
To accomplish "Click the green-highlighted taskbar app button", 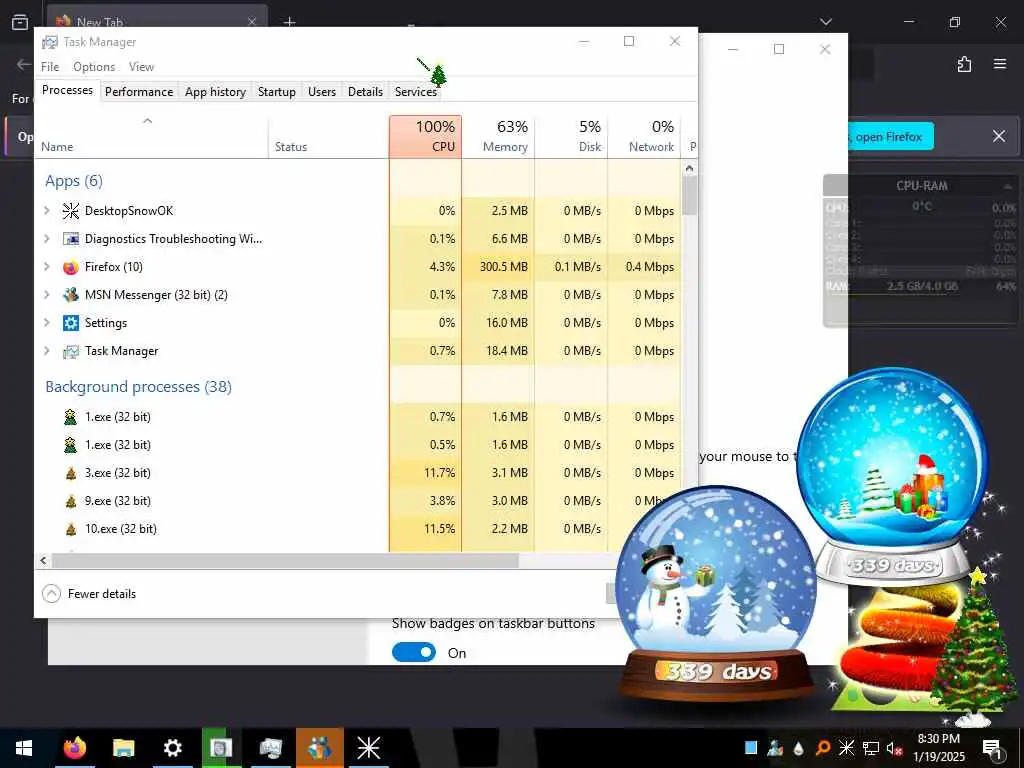I will pyautogui.click(x=221, y=748).
